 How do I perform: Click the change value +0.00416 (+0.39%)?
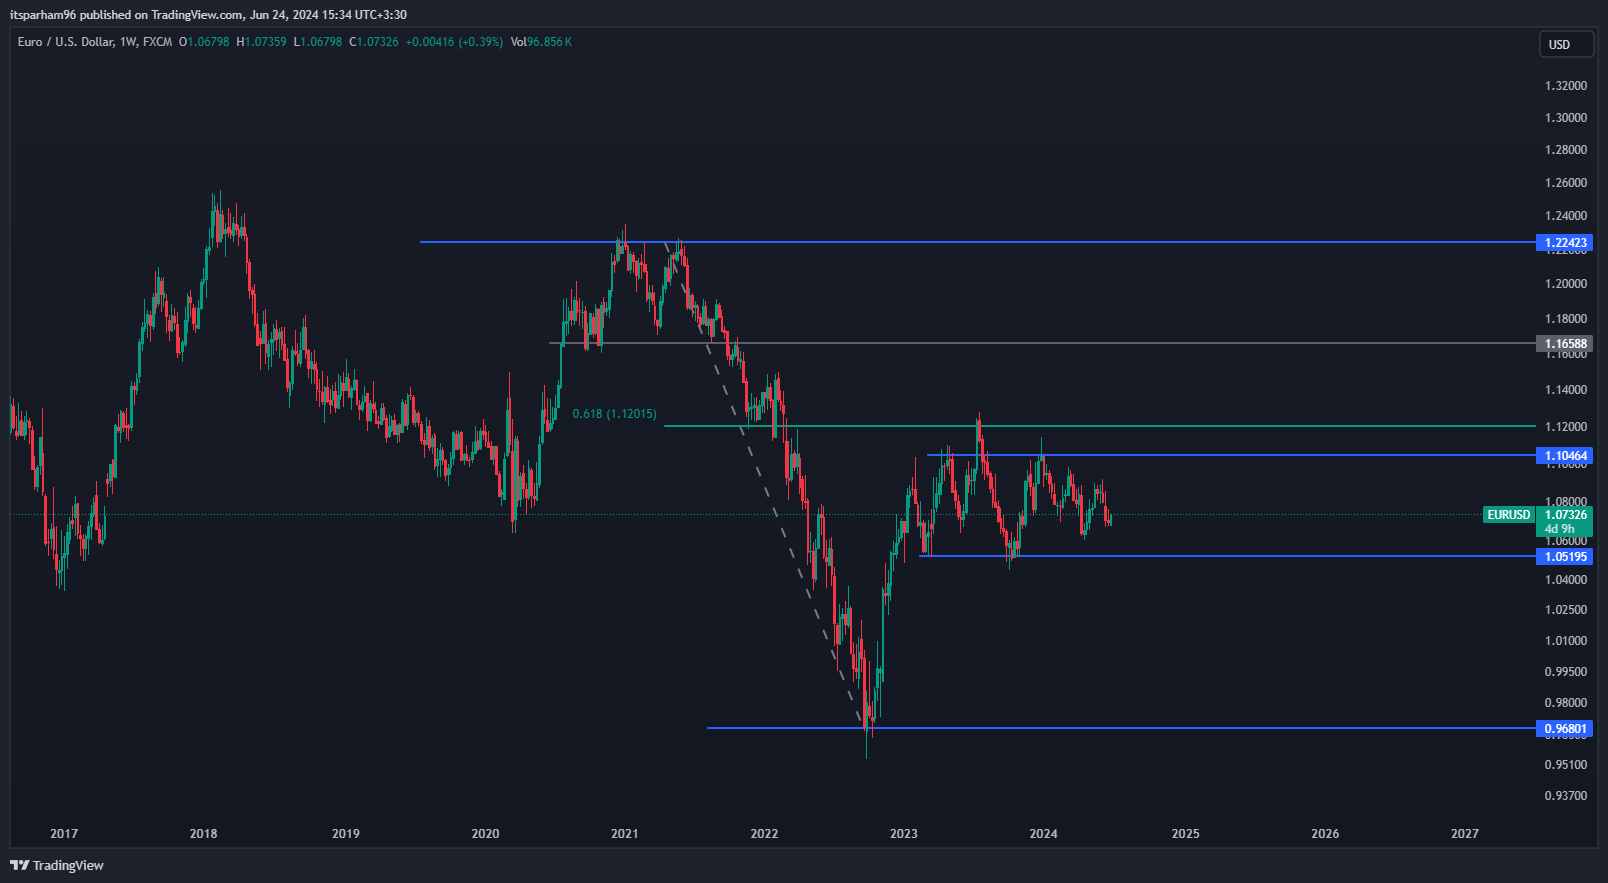454,42
